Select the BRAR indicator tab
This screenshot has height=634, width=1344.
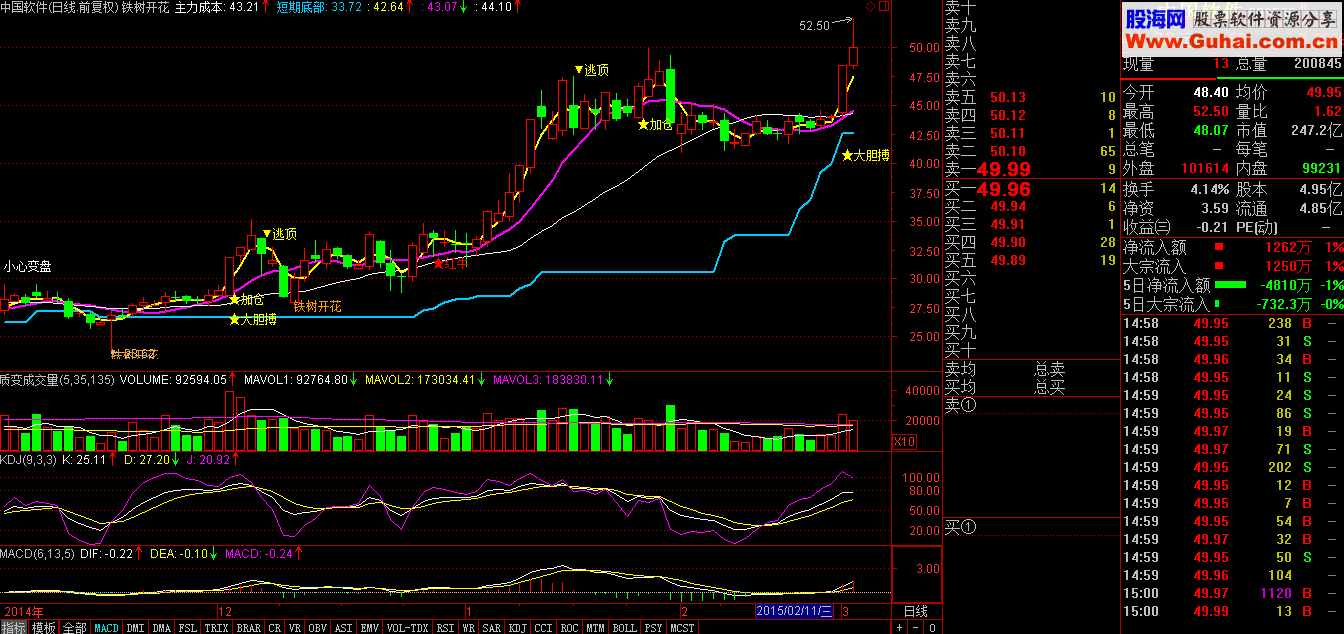249,627
